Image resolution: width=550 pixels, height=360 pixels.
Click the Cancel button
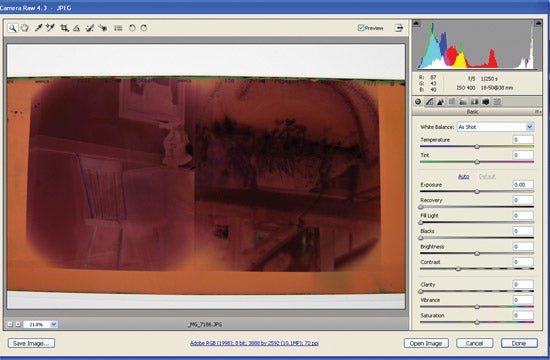tap(475, 343)
